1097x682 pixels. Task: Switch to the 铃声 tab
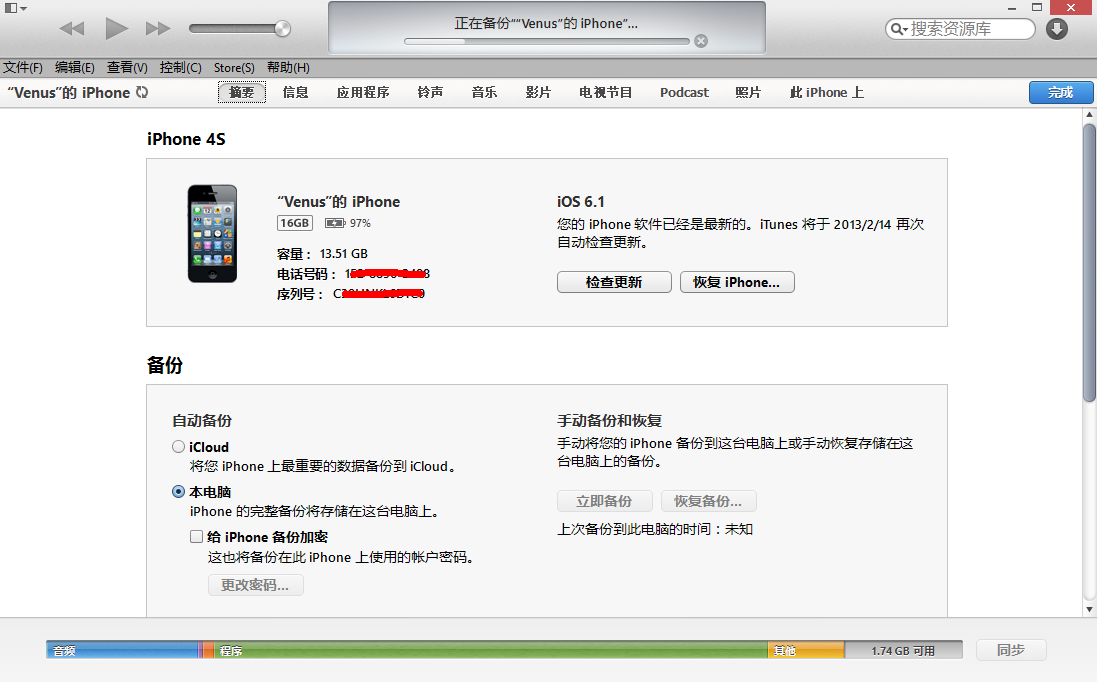[430, 92]
